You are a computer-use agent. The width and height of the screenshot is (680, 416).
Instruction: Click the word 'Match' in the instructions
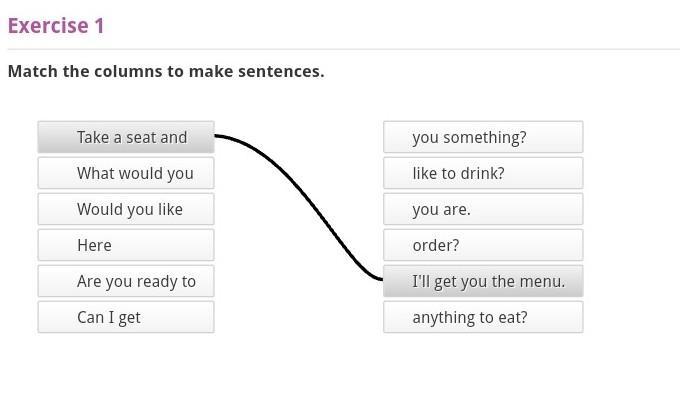point(32,72)
